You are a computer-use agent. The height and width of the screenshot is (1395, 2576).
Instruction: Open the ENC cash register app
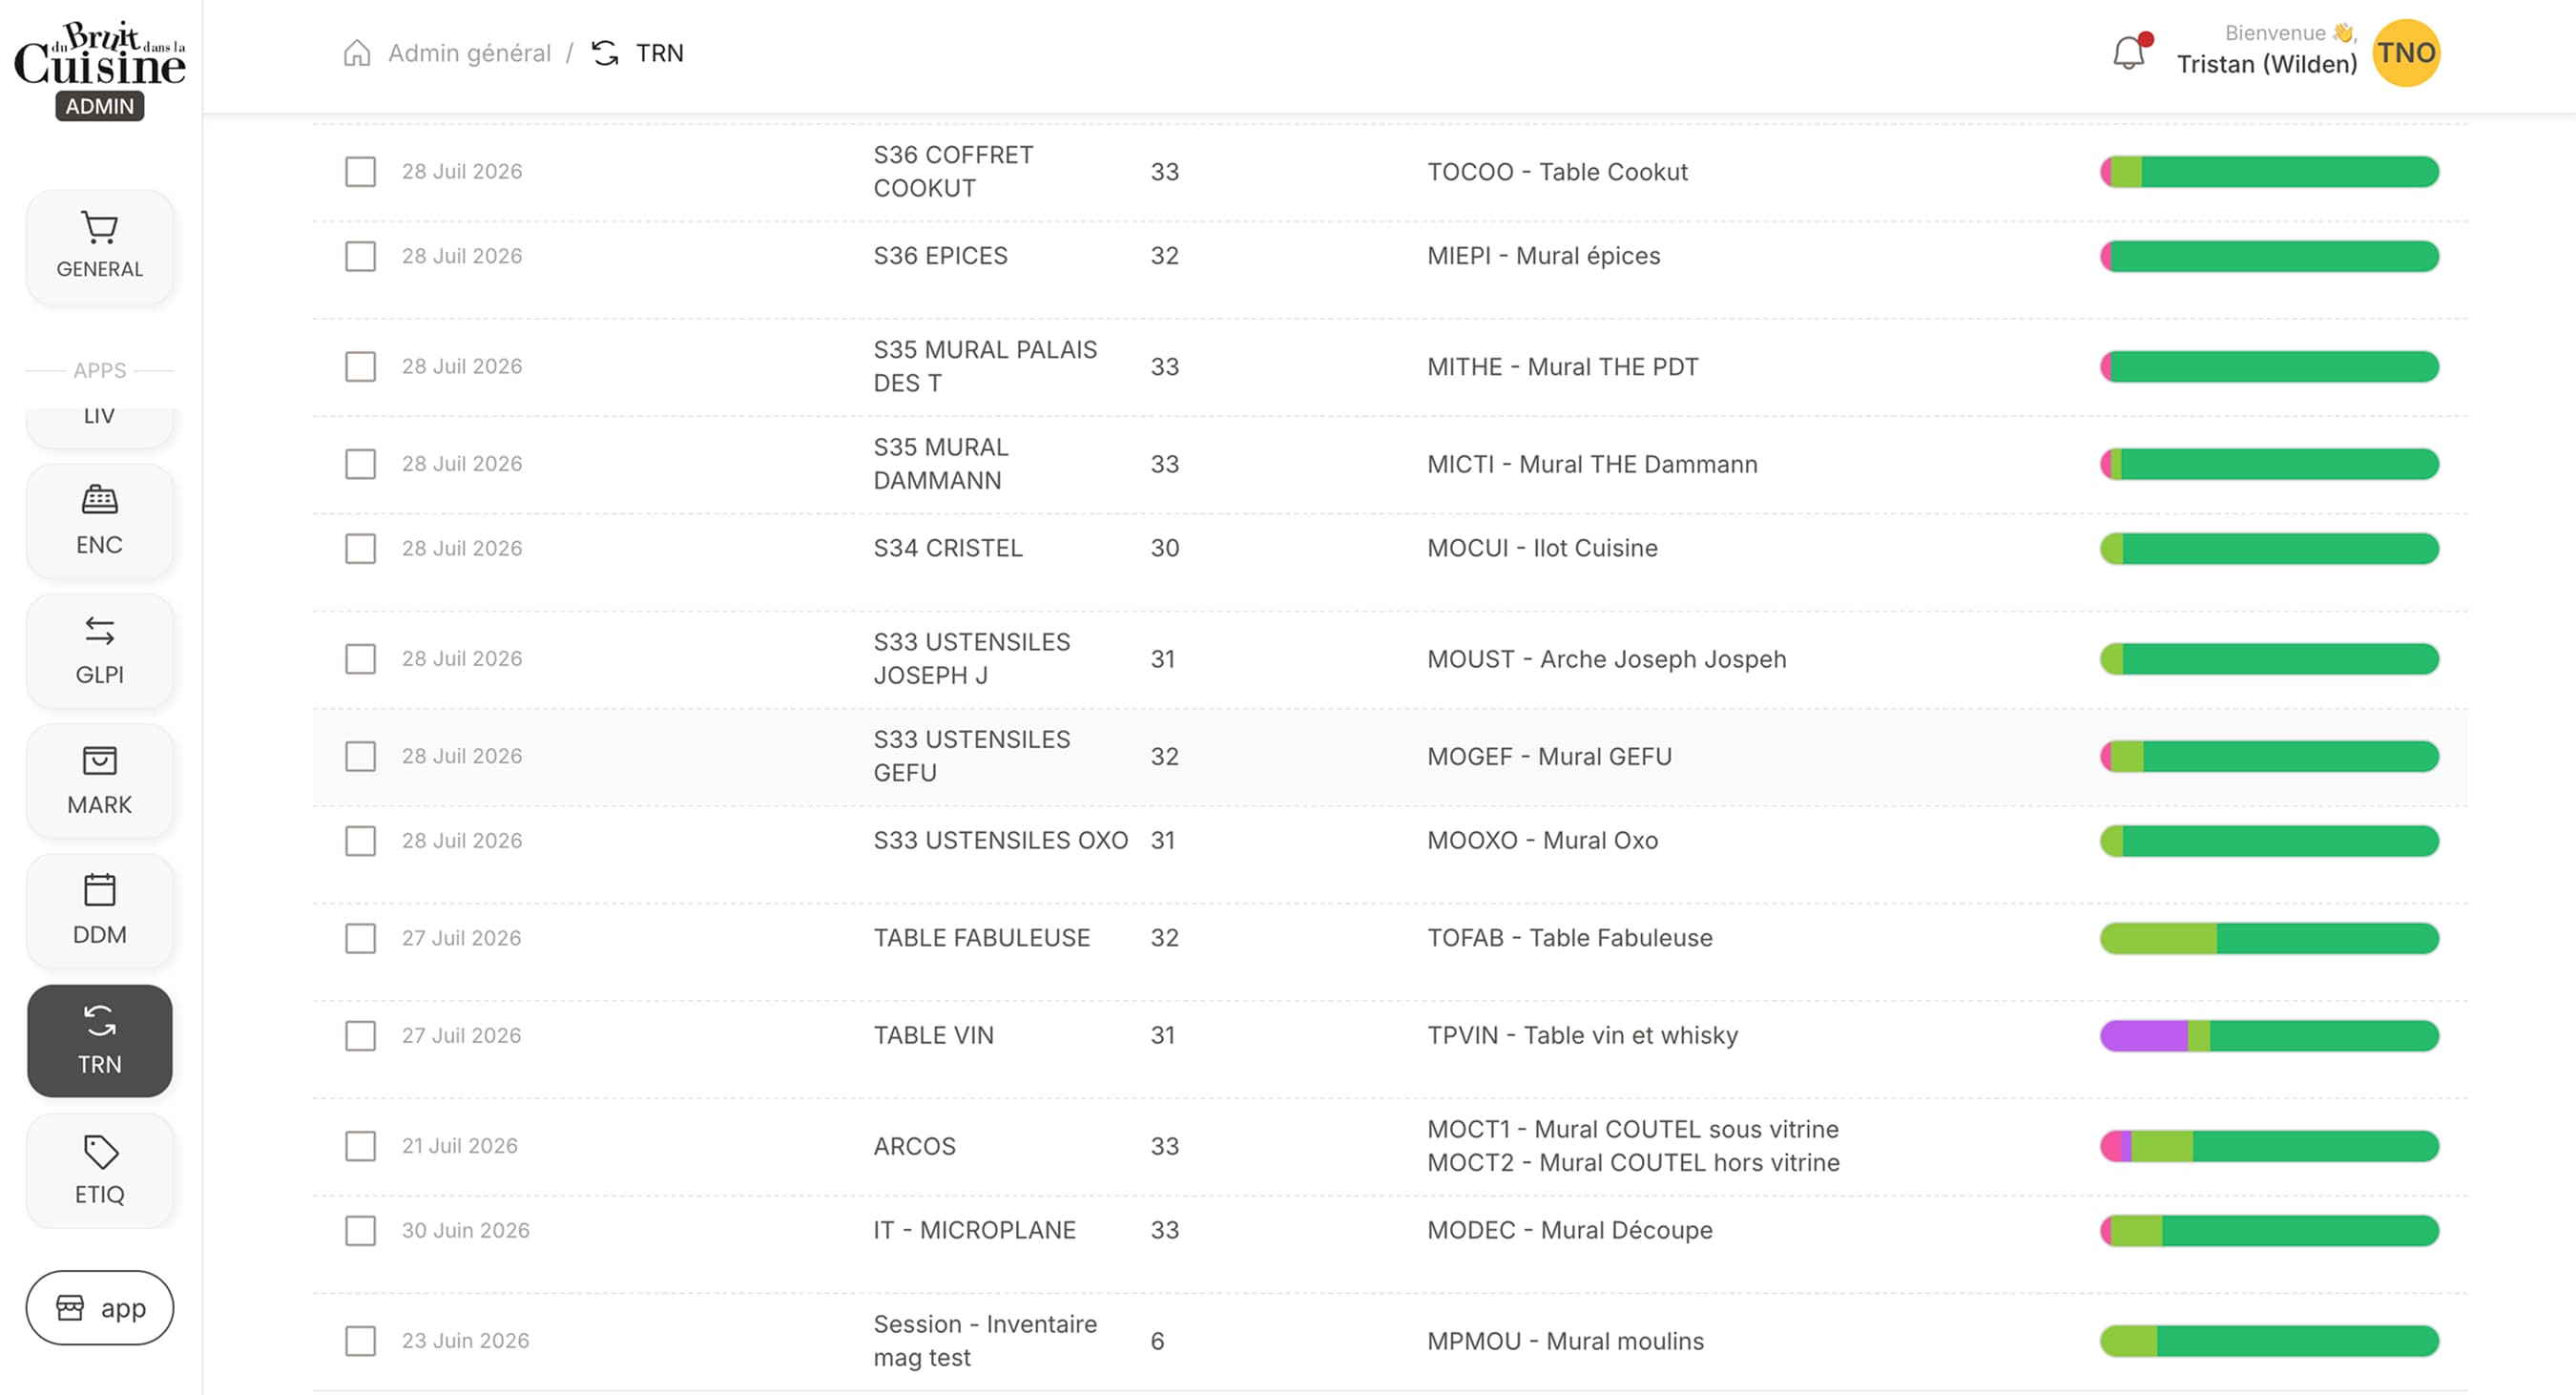click(99, 521)
